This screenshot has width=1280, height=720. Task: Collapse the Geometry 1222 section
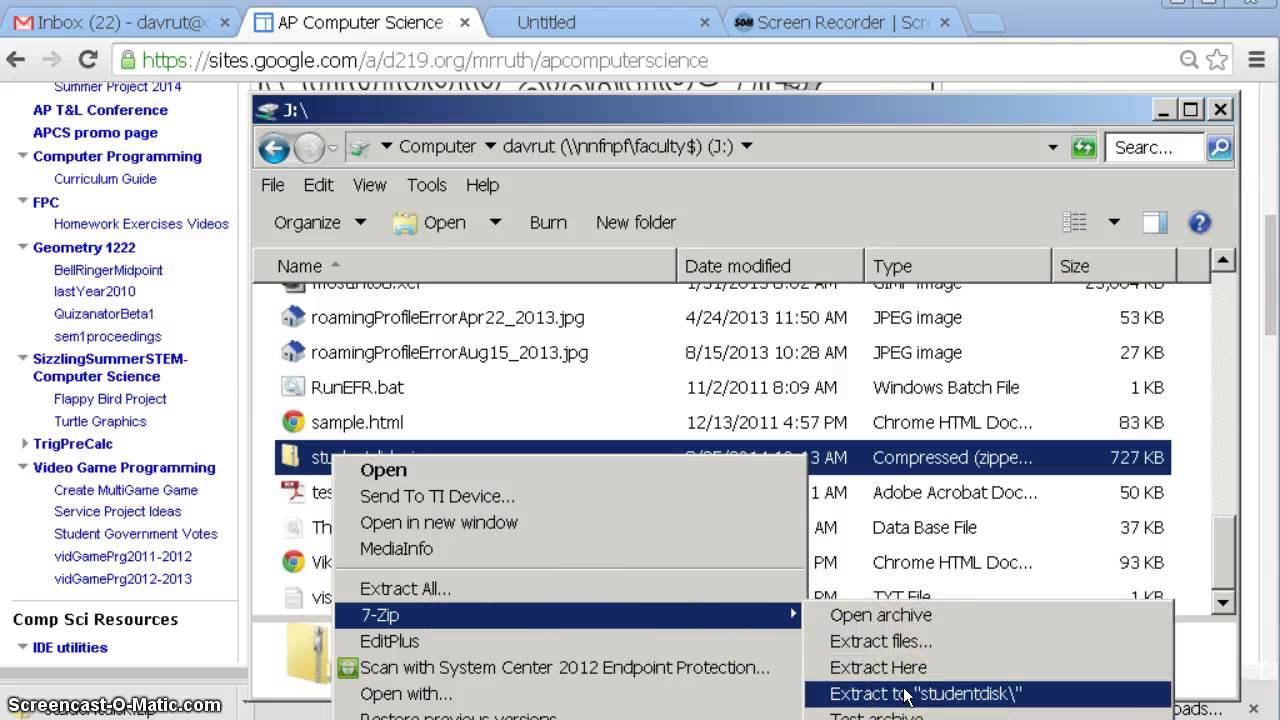click(22, 246)
